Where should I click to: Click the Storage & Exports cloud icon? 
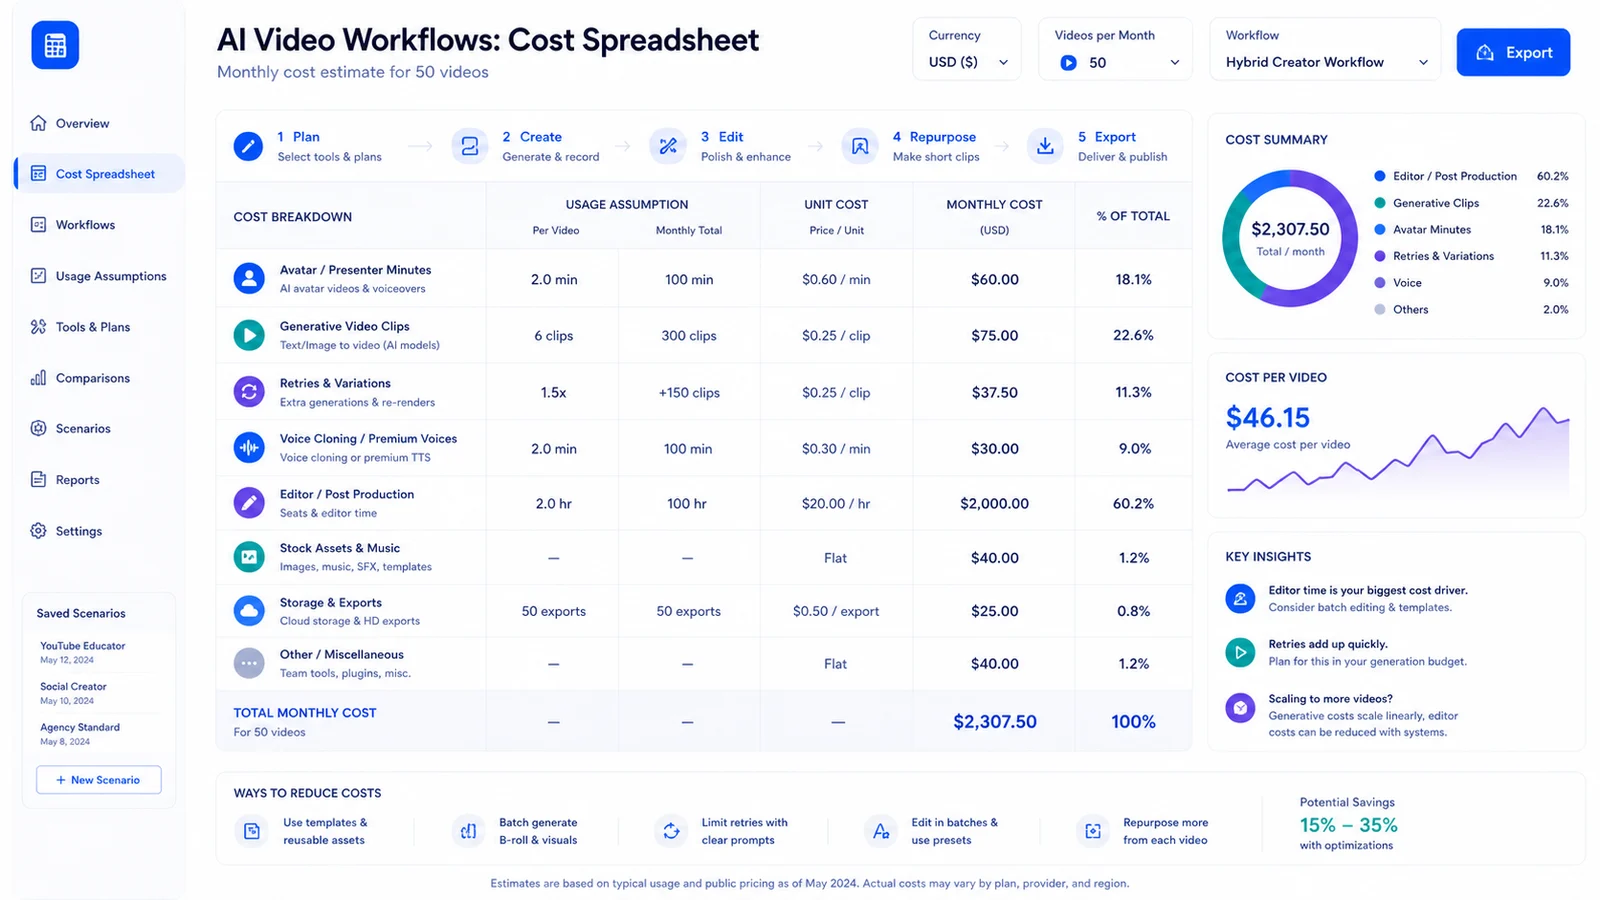click(x=249, y=610)
